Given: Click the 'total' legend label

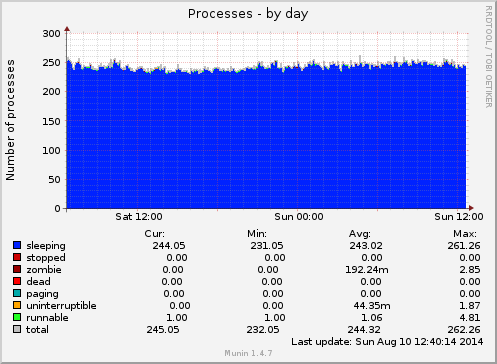Looking at the screenshot, I should (x=37, y=329).
